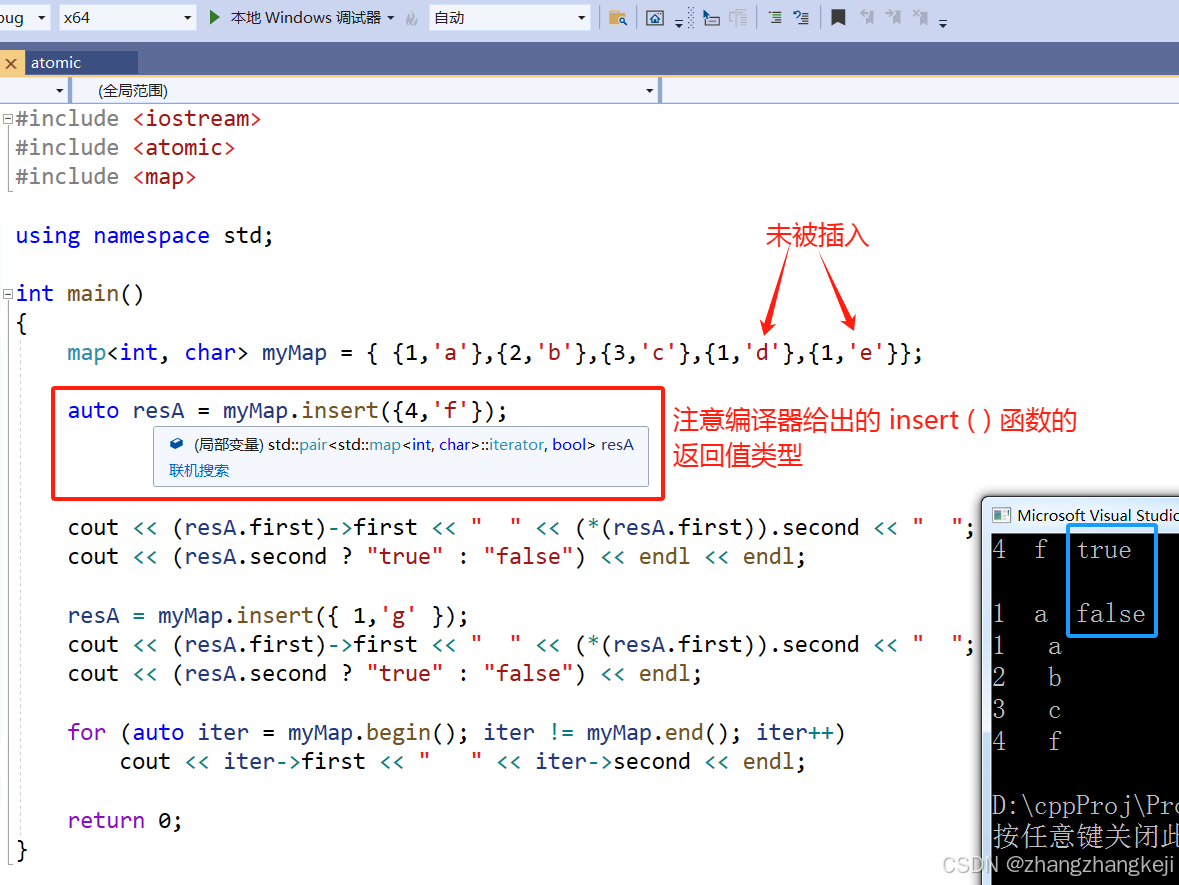Viewport: 1179px width, 885px height.
Task: Click the 'int main()' line
Action: (x=80, y=294)
